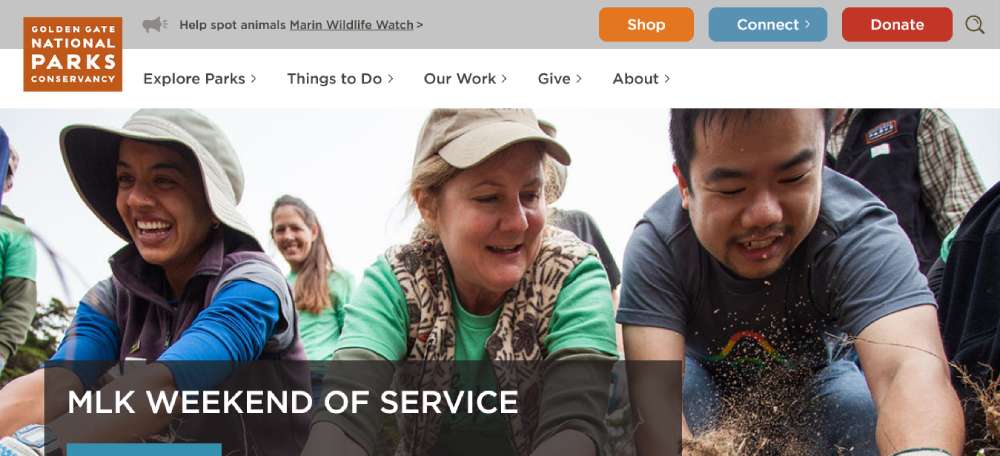1000x456 pixels.
Task: Go home via Golden Gate Parks Conservancy logo
Action: pos(73,54)
